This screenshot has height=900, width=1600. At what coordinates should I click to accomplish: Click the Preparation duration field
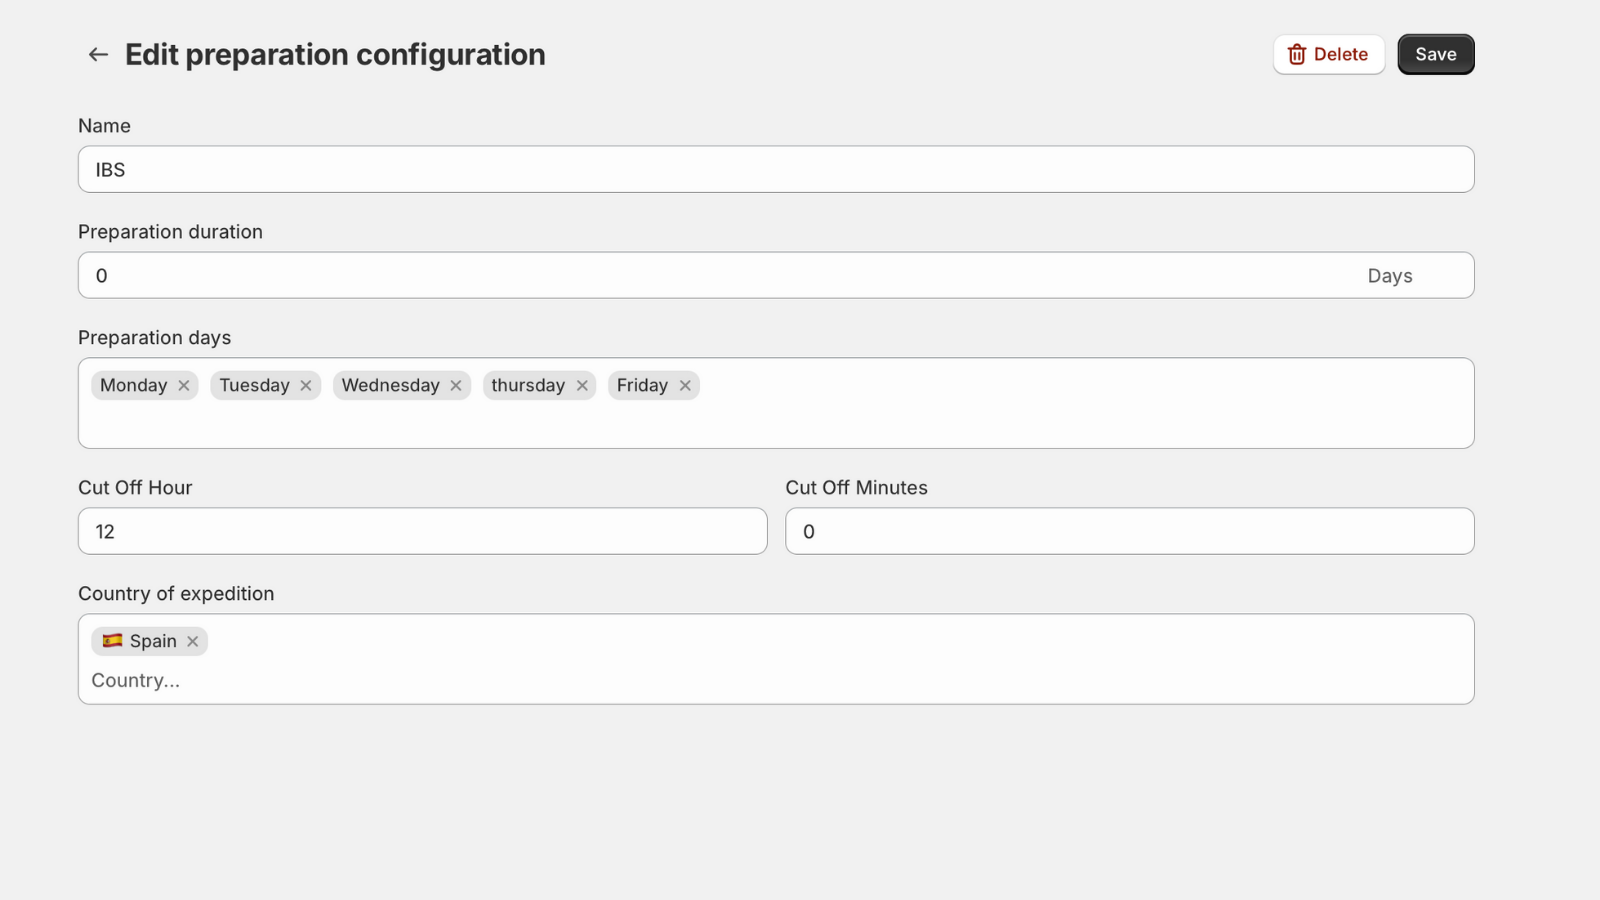click(x=720, y=276)
